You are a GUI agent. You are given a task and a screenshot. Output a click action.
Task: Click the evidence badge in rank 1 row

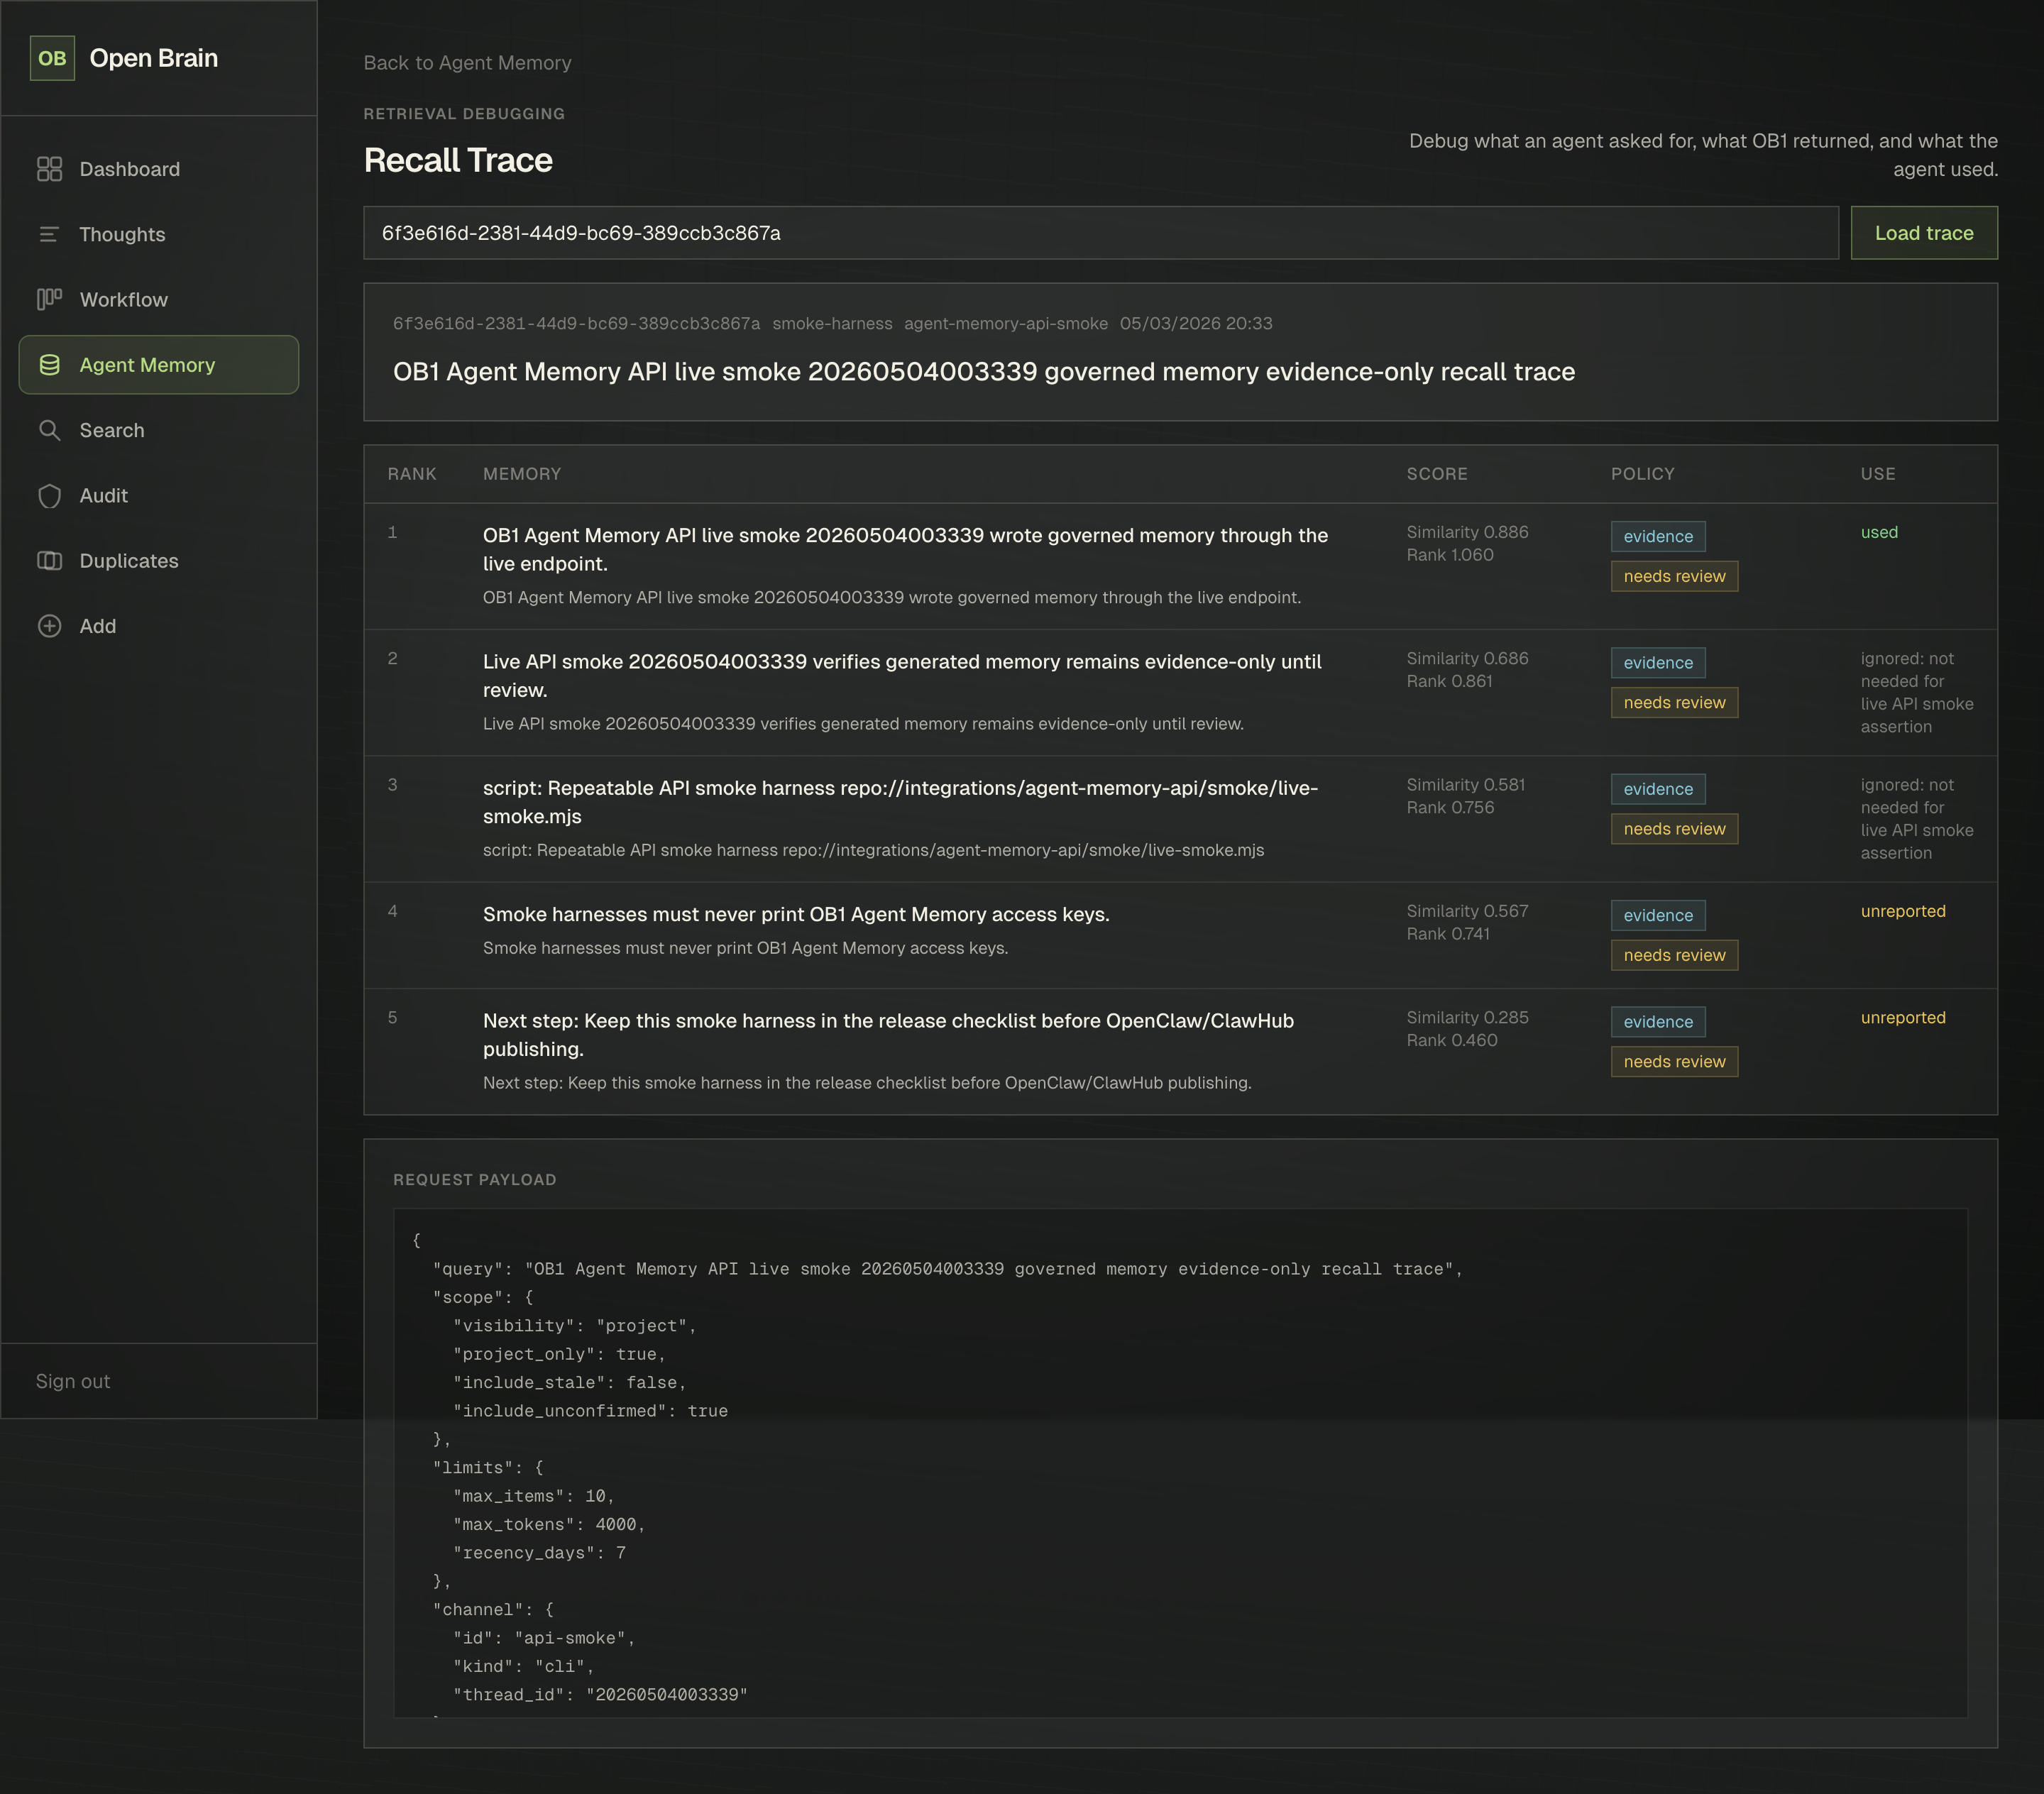point(1658,536)
